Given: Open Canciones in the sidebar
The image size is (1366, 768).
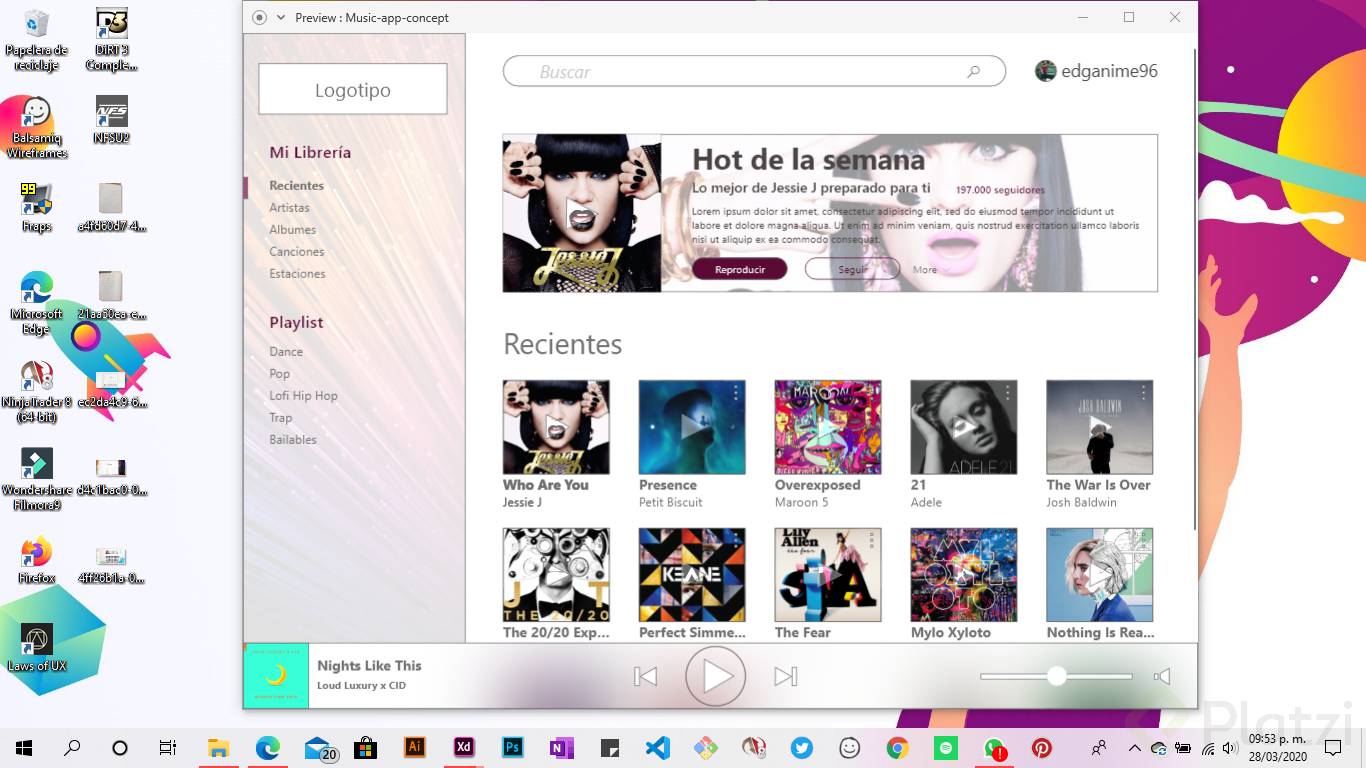Looking at the screenshot, I should point(297,252).
